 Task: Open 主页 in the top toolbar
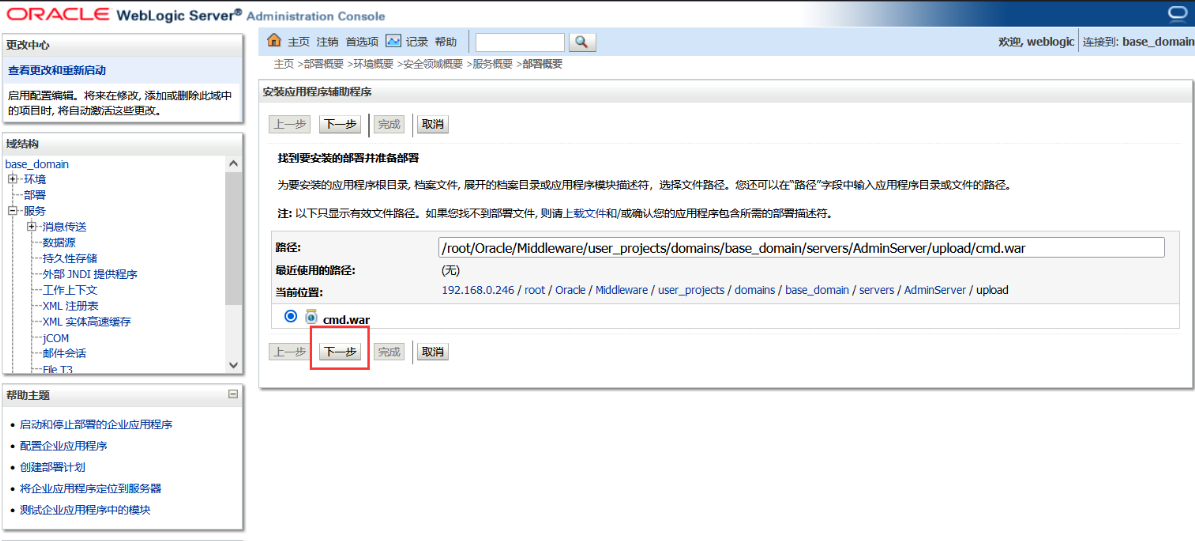[x=299, y=42]
